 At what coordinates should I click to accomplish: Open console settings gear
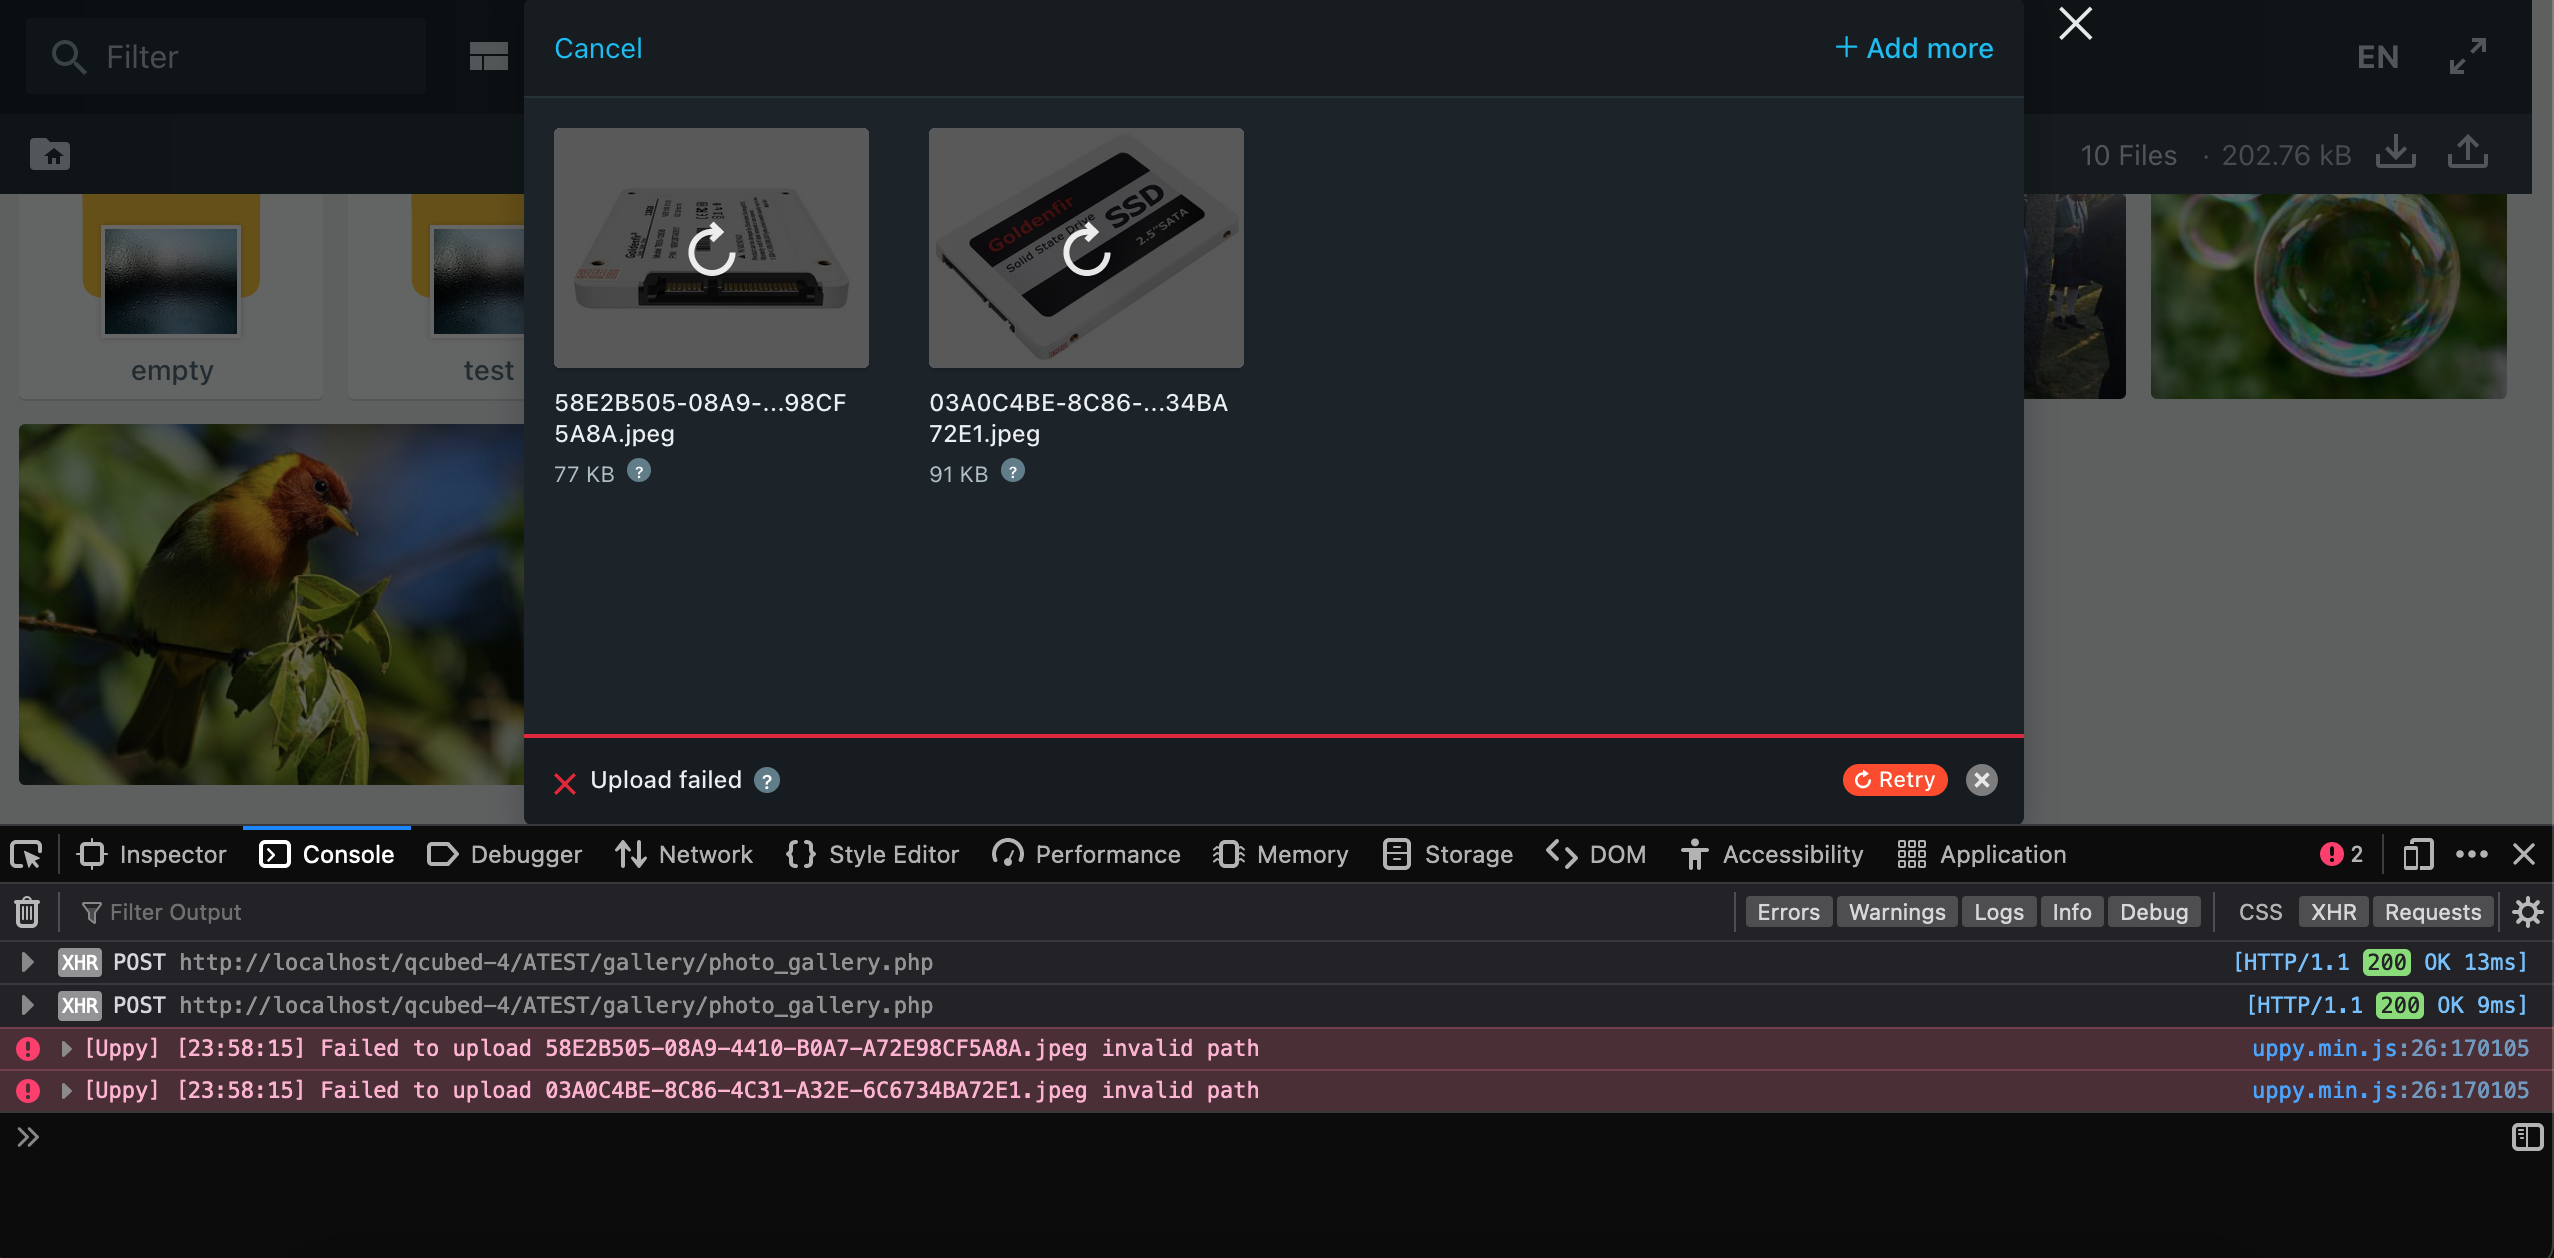tap(2527, 912)
